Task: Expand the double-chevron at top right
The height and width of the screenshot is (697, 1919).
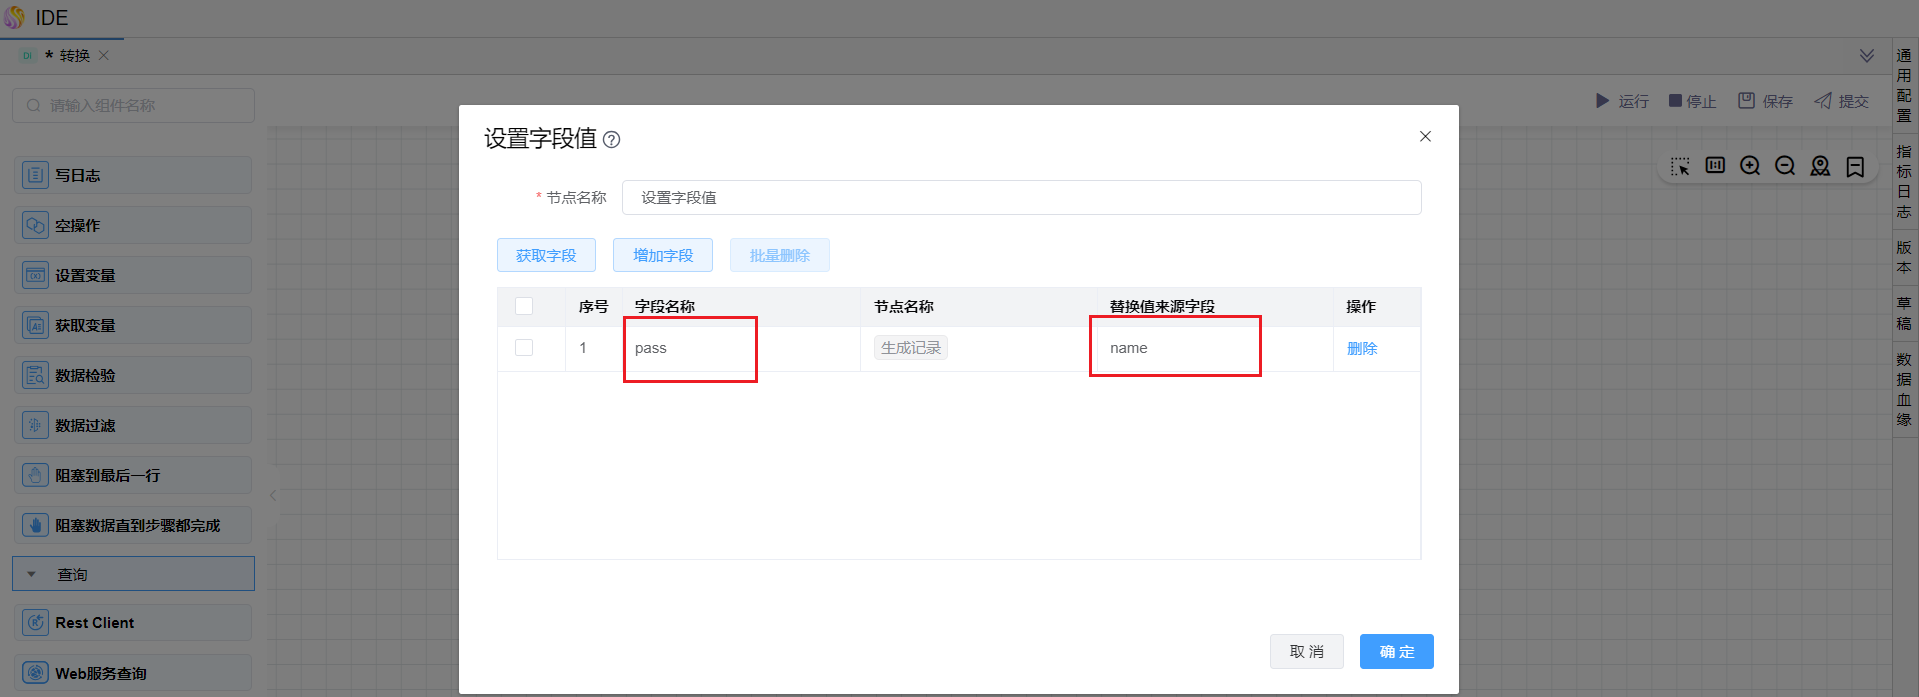Action: pyautogui.click(x=1866, y=56)
